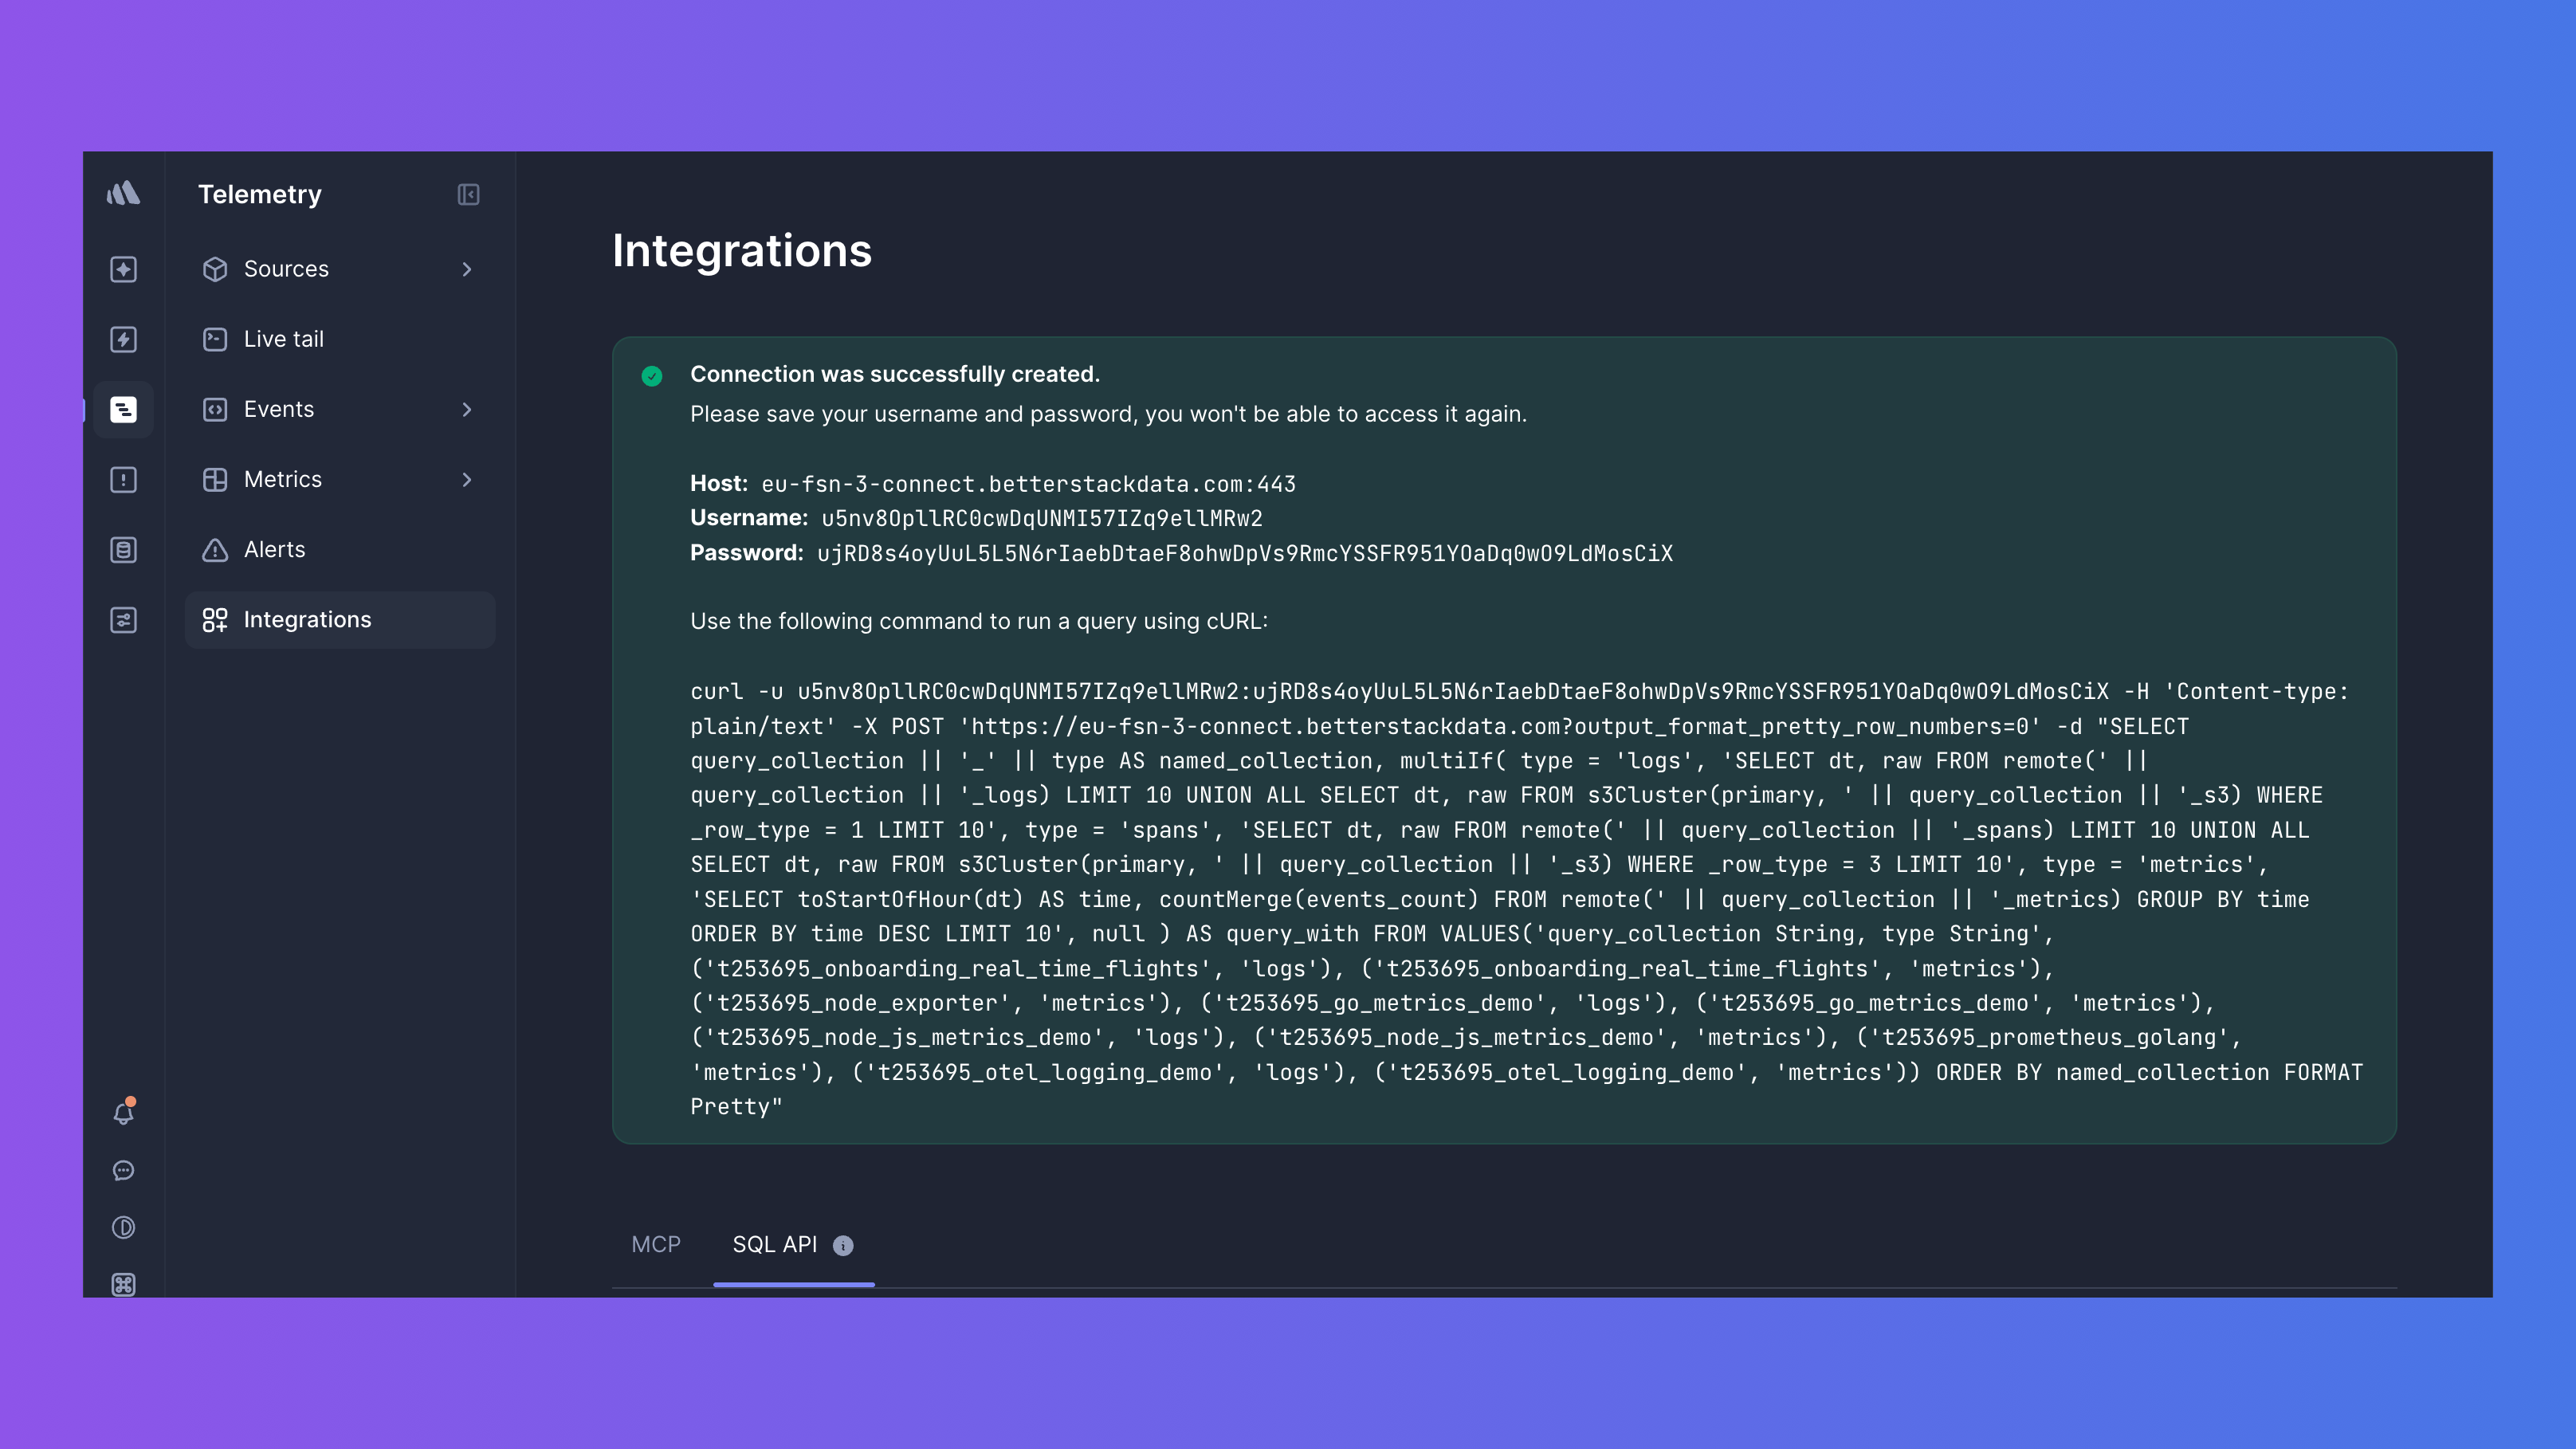2576x1449 pixels.
Task: Open the Events menu item
Action: pos(340,409)
